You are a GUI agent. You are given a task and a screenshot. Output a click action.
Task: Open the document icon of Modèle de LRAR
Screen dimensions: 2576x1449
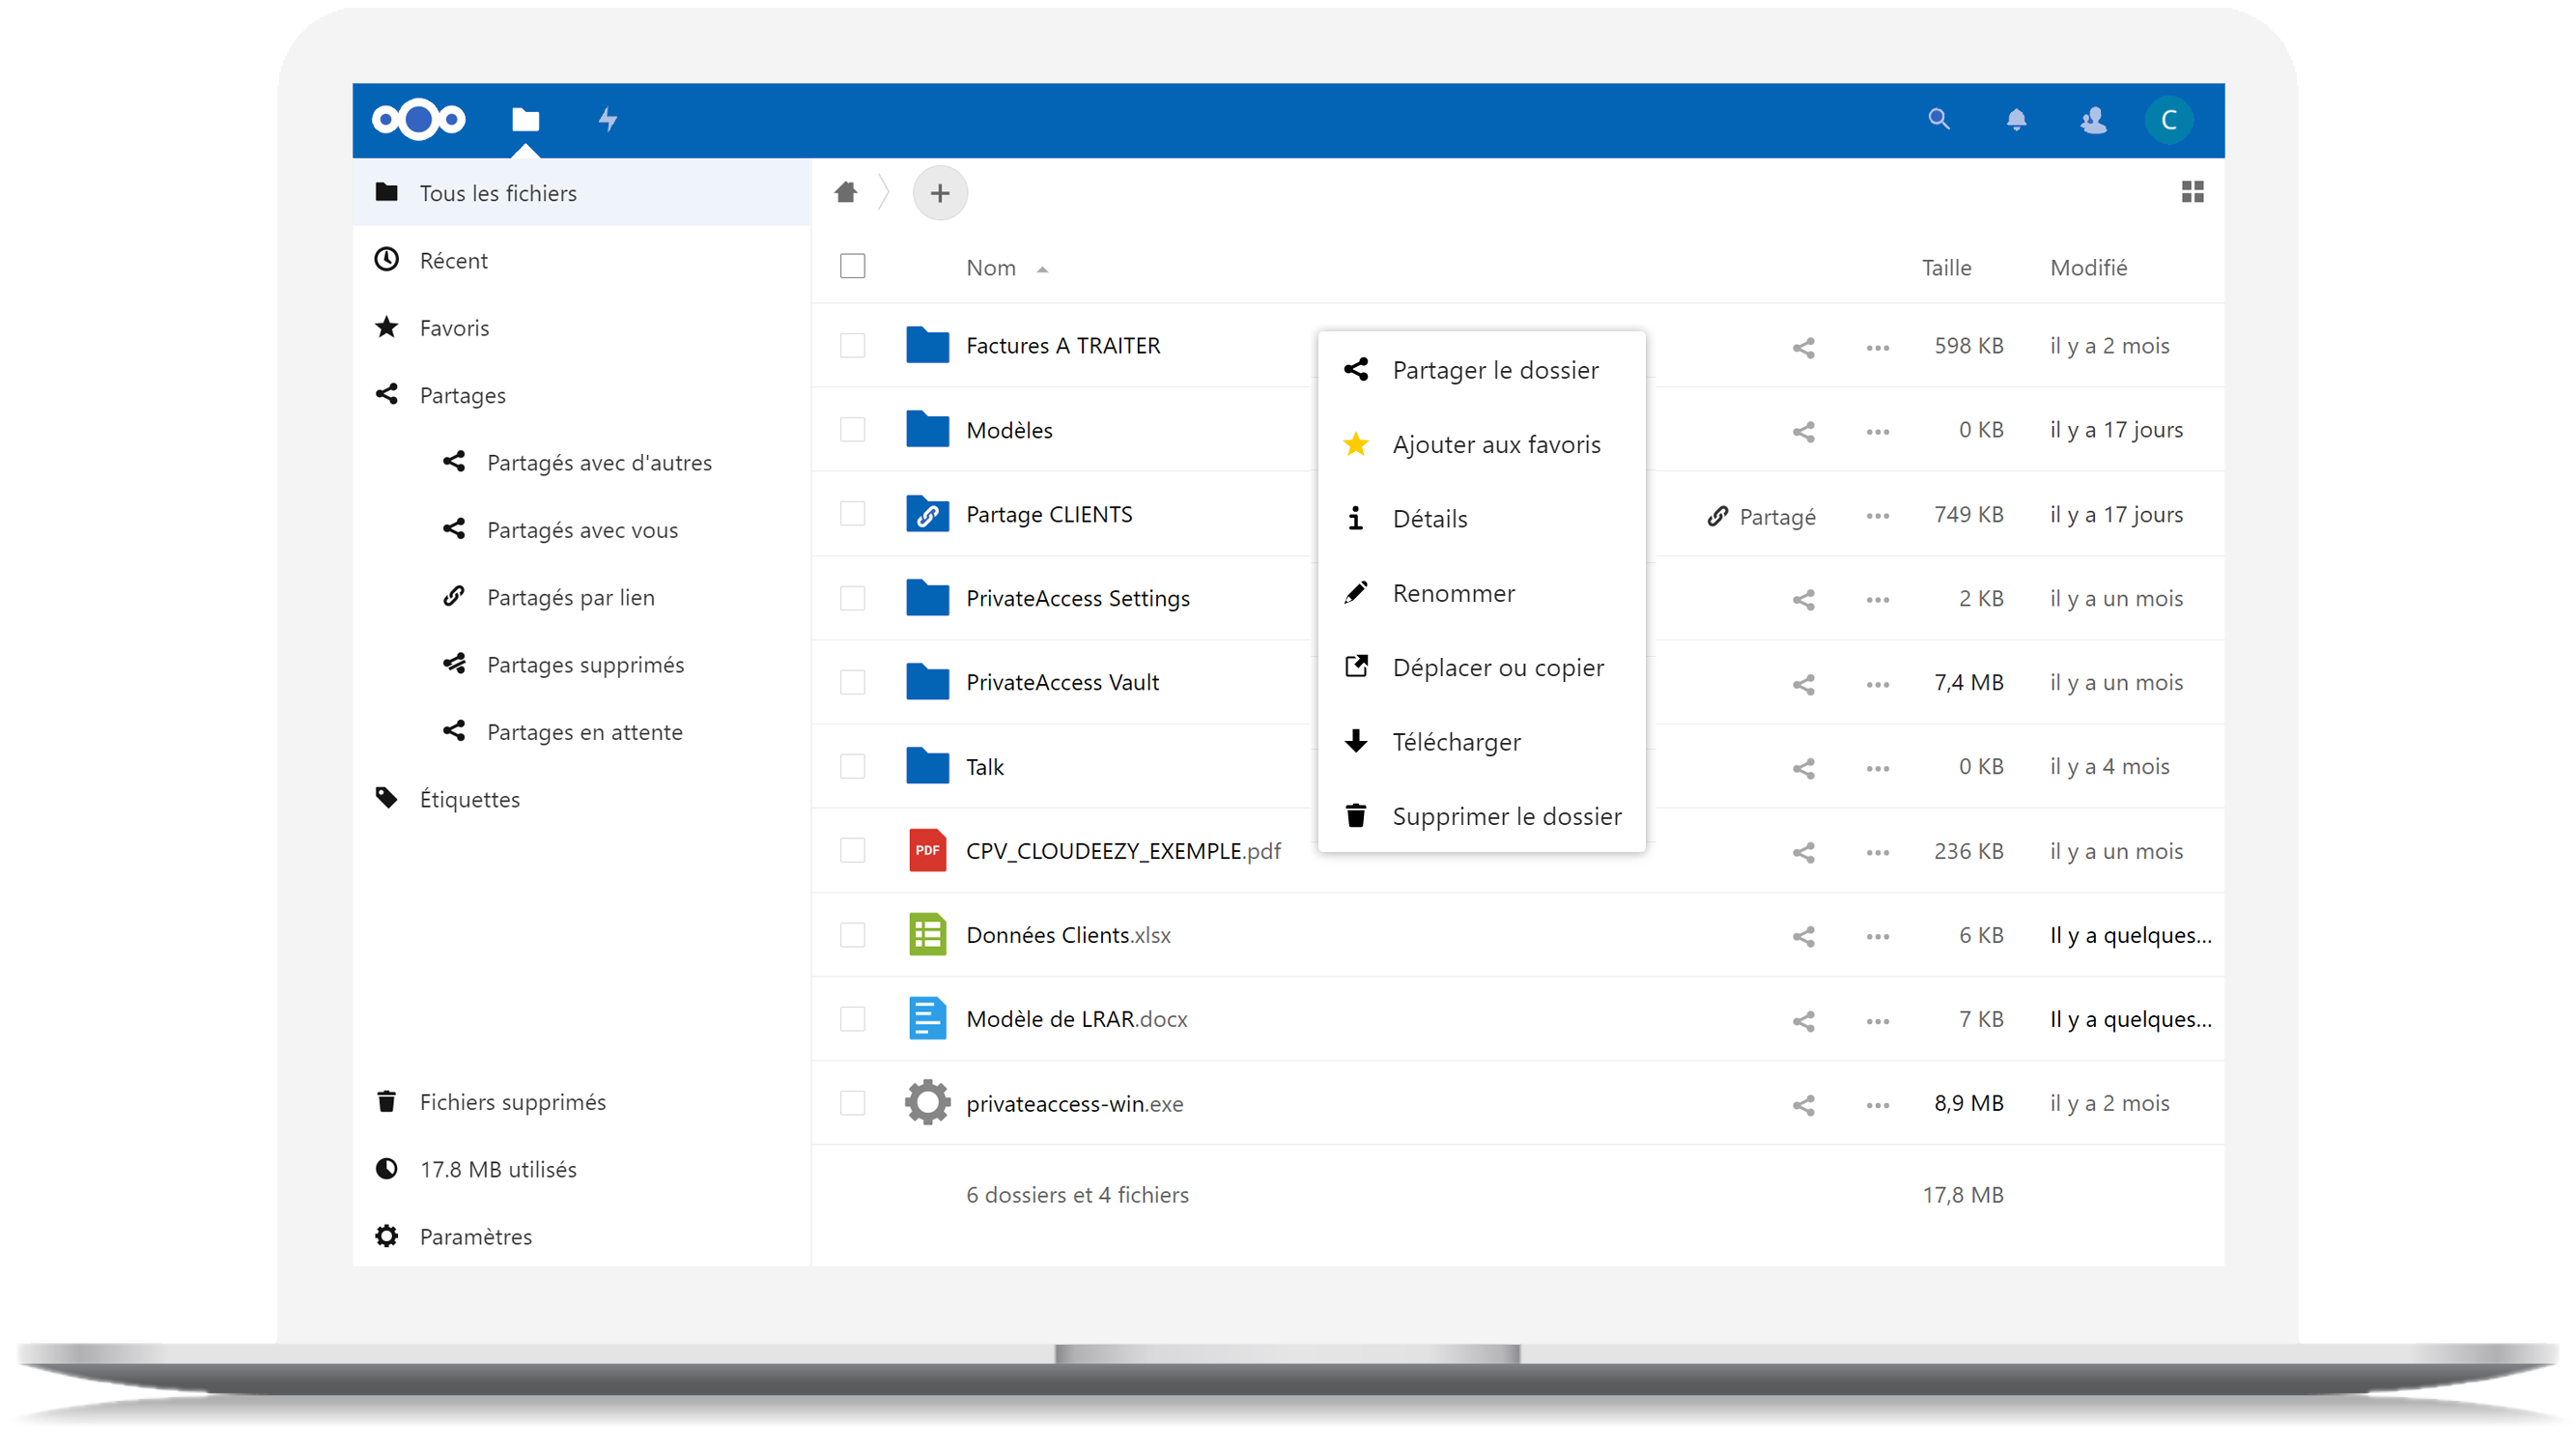(927, 1018)
